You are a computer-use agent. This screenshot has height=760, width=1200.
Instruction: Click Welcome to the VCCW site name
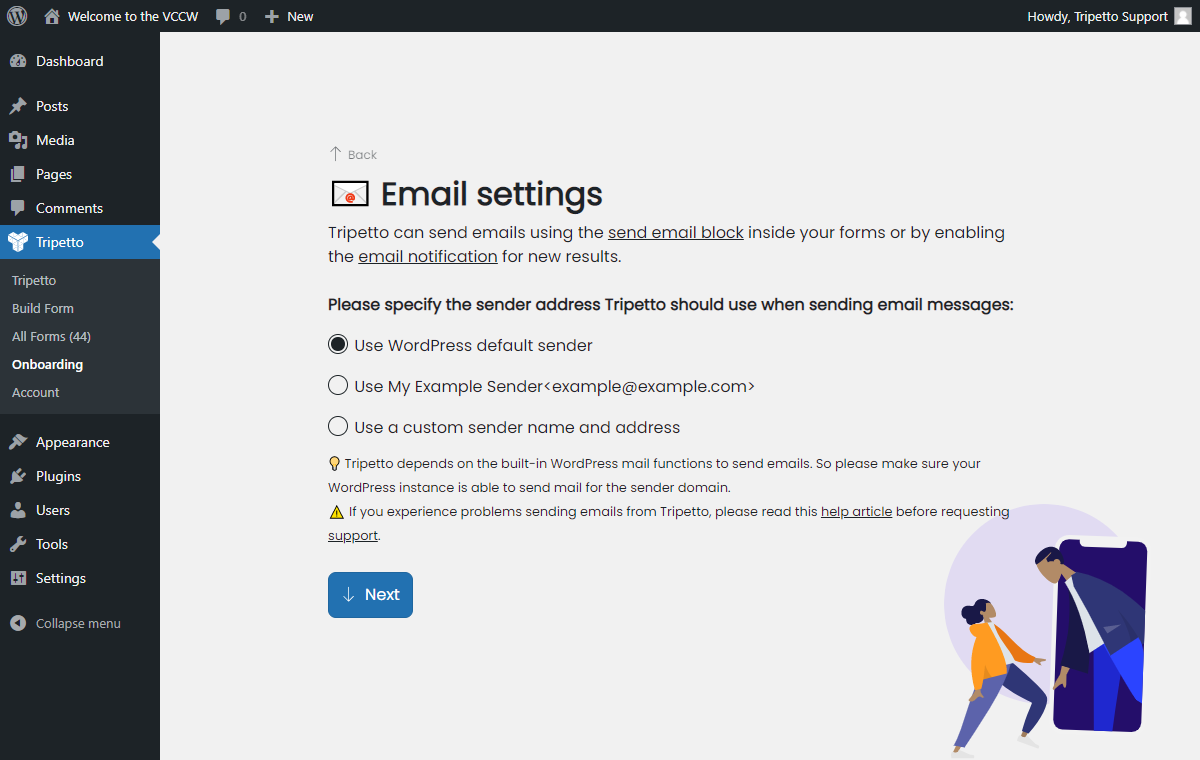pyautogui.click(x=133, y=16)
